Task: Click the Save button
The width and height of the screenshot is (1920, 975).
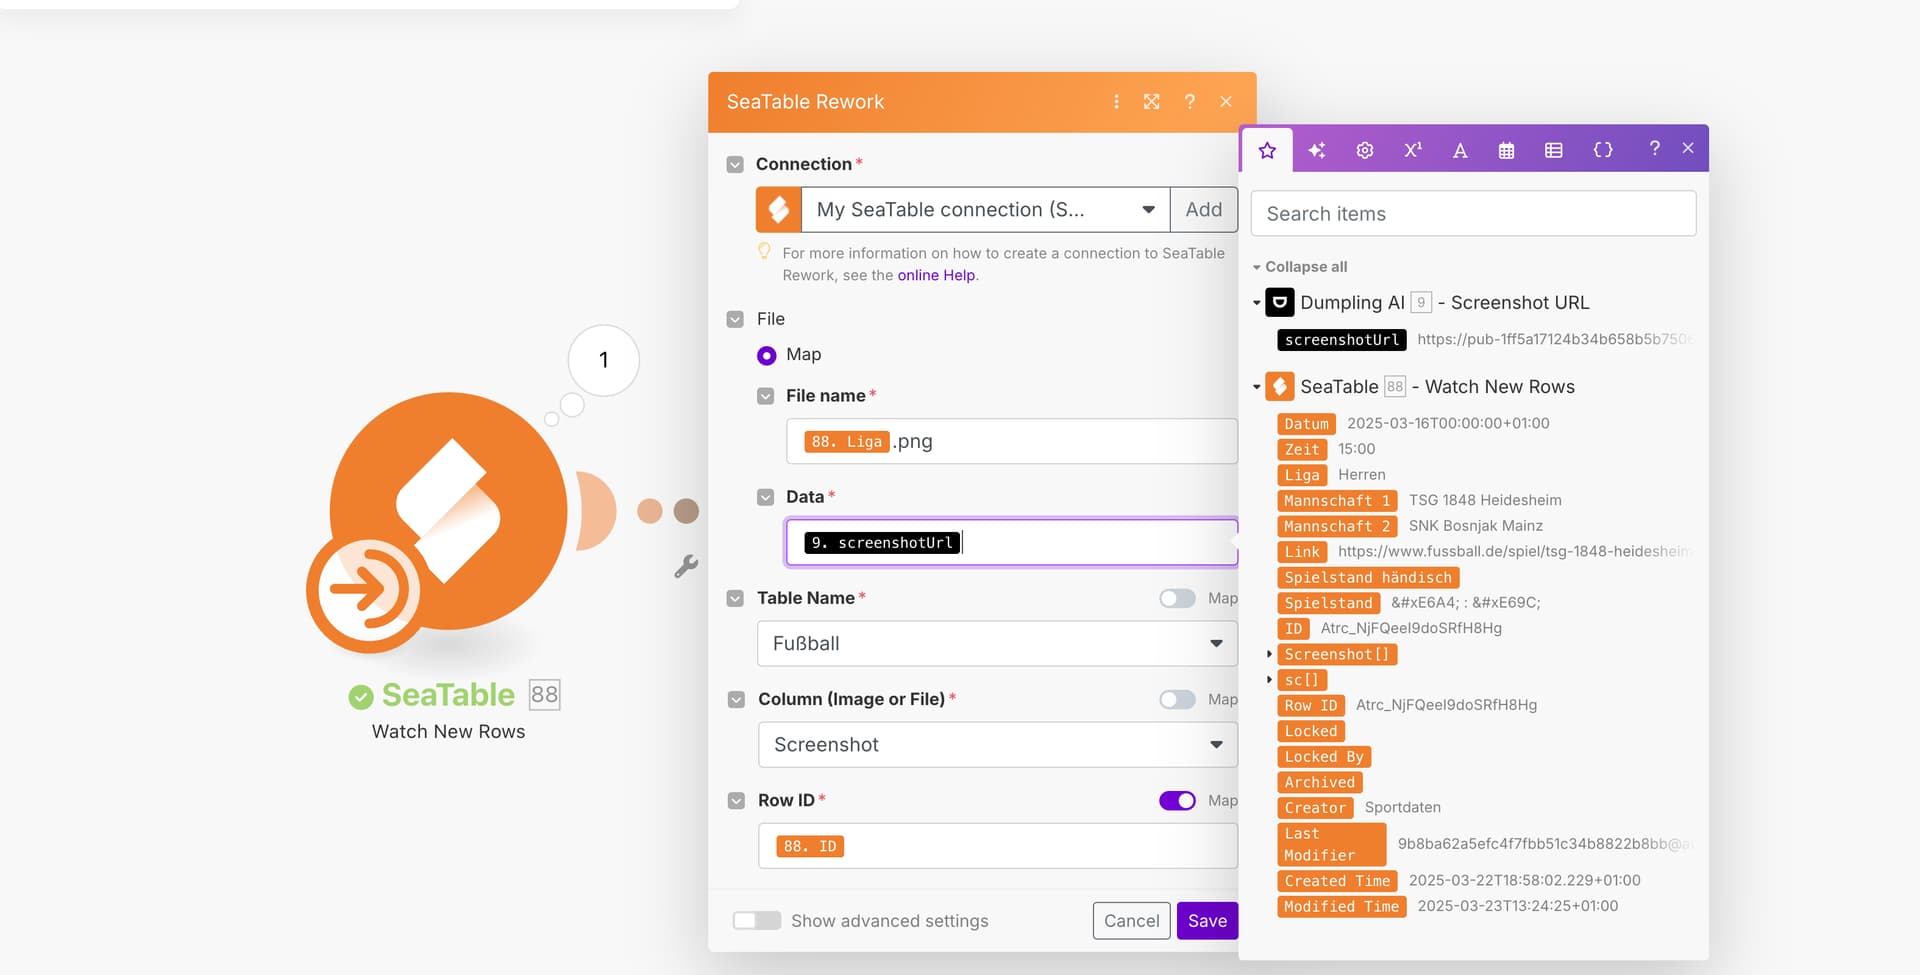Action: tap(1207, 921)
